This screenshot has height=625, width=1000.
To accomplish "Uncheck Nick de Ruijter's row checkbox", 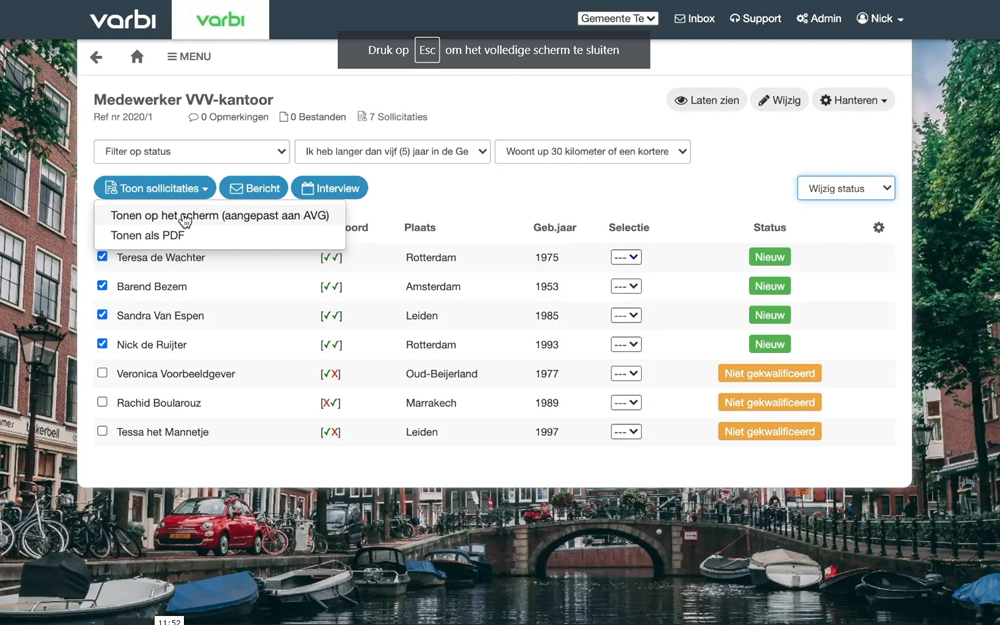I will tap(102, 344).
